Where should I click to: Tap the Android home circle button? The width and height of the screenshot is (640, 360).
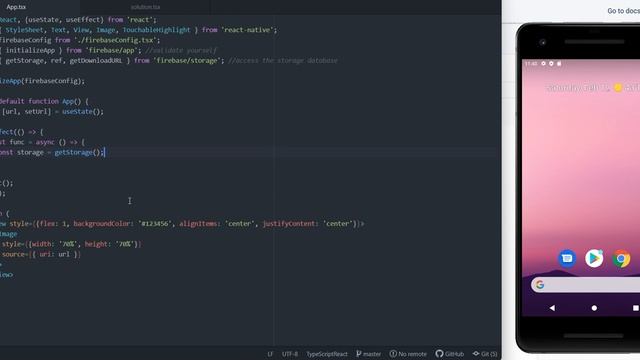[x=594, y=308]
